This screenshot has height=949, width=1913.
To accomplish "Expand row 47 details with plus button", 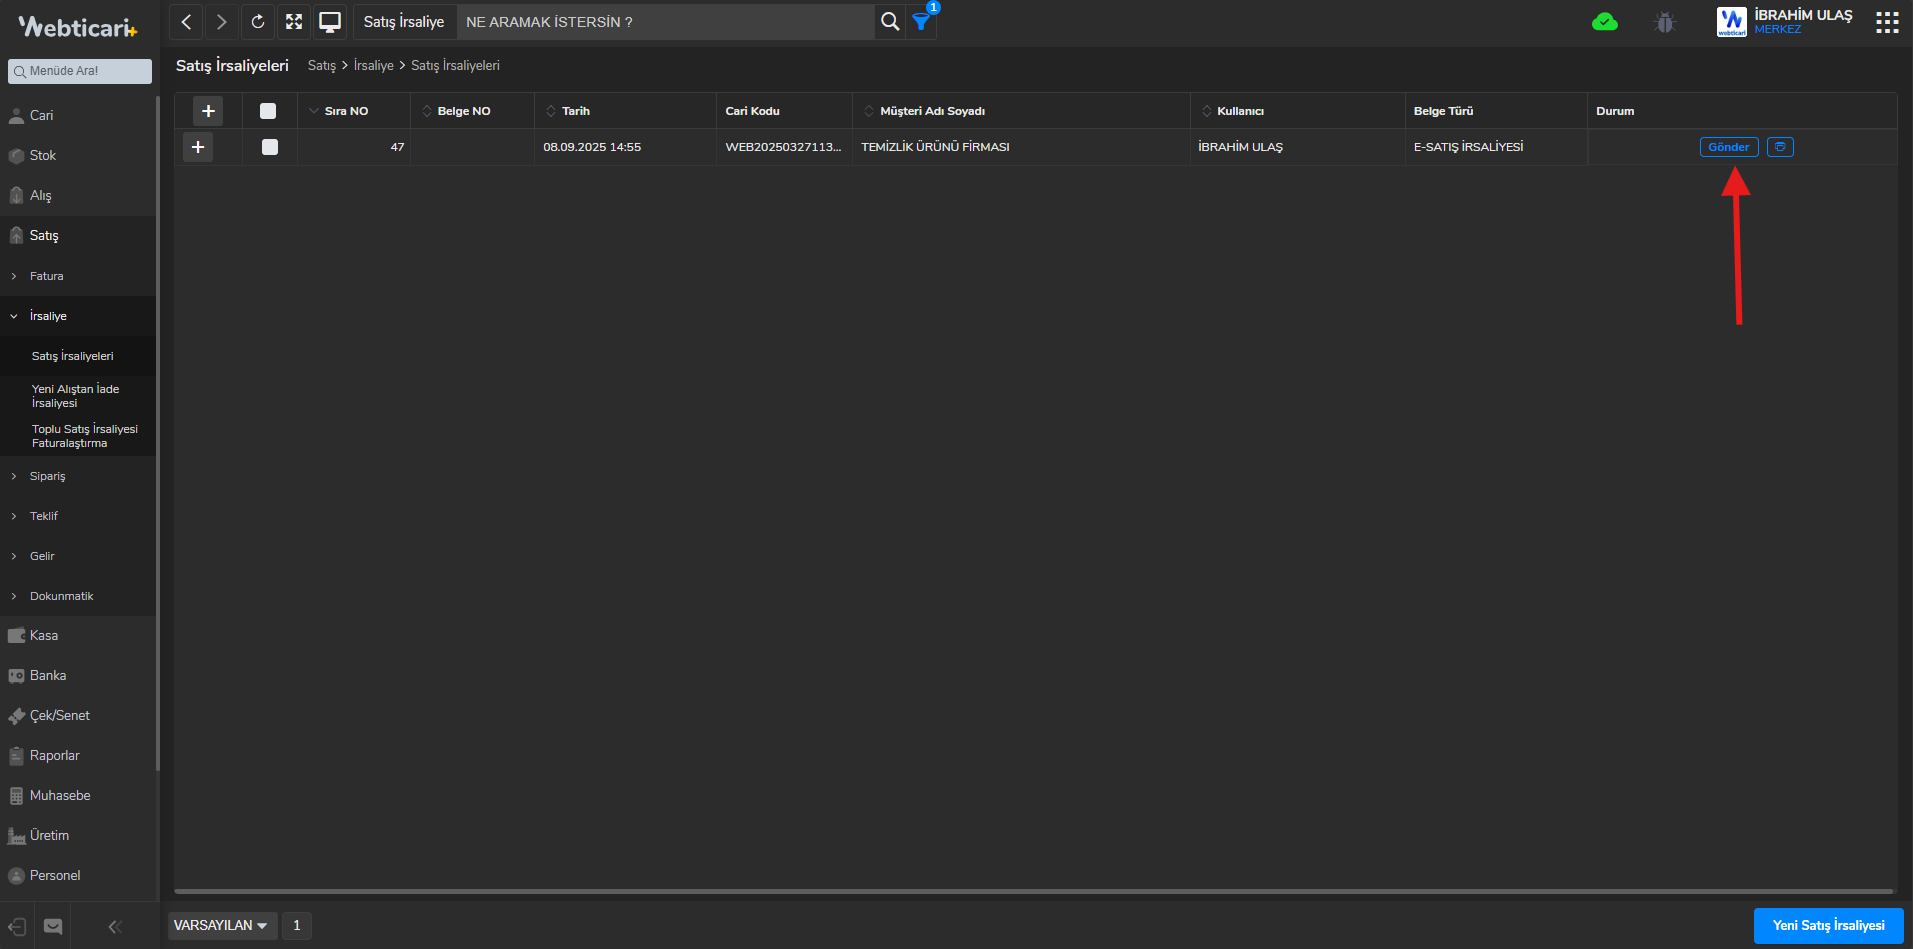I will [x=198, y=147].
